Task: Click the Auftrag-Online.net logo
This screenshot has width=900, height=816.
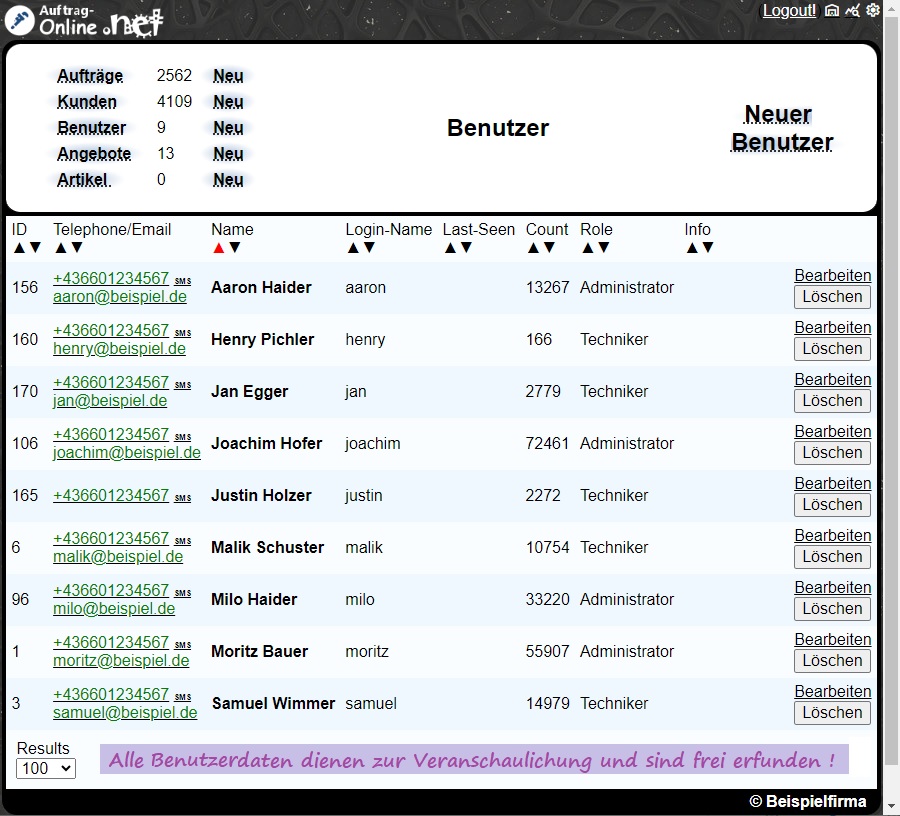Action: pos(84,19)
